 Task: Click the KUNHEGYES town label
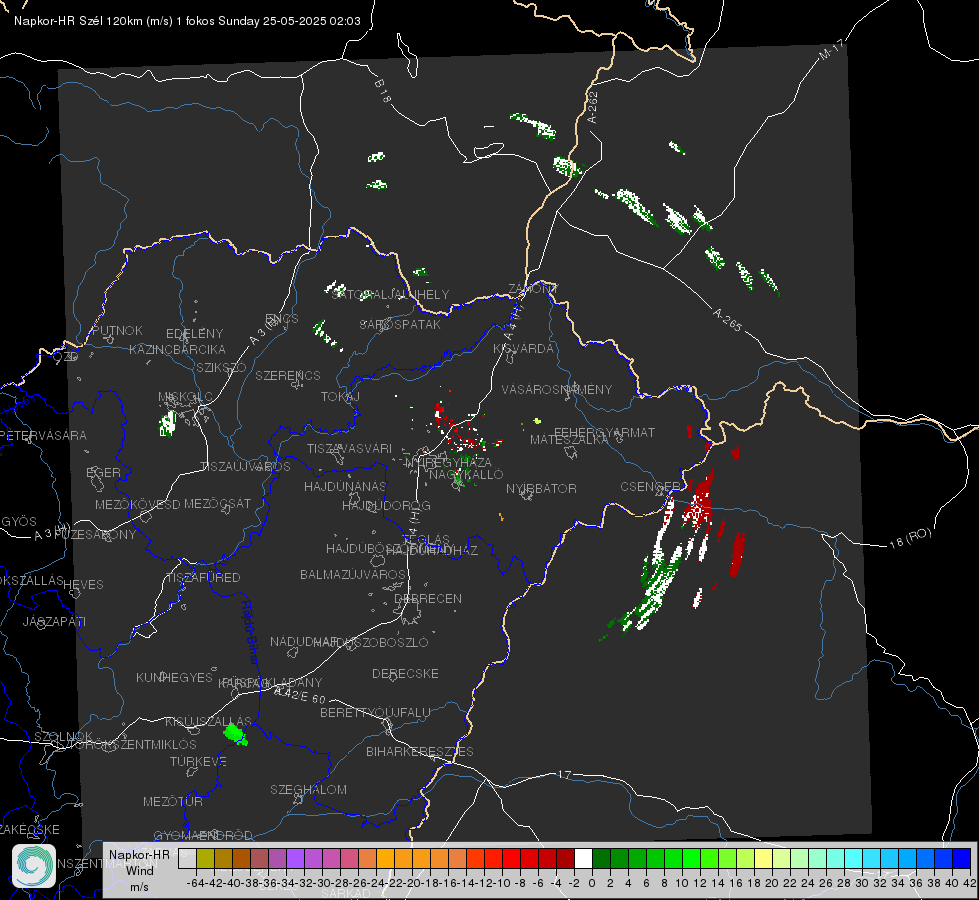click(174, 678)
